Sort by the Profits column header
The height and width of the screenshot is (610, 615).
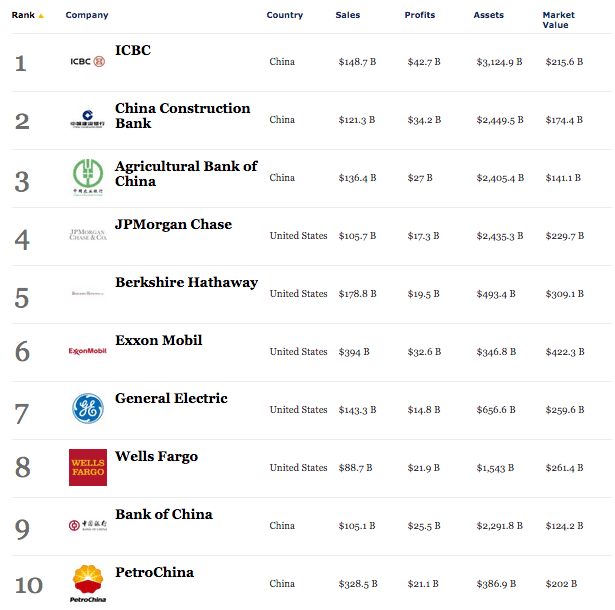pos(419,15)
